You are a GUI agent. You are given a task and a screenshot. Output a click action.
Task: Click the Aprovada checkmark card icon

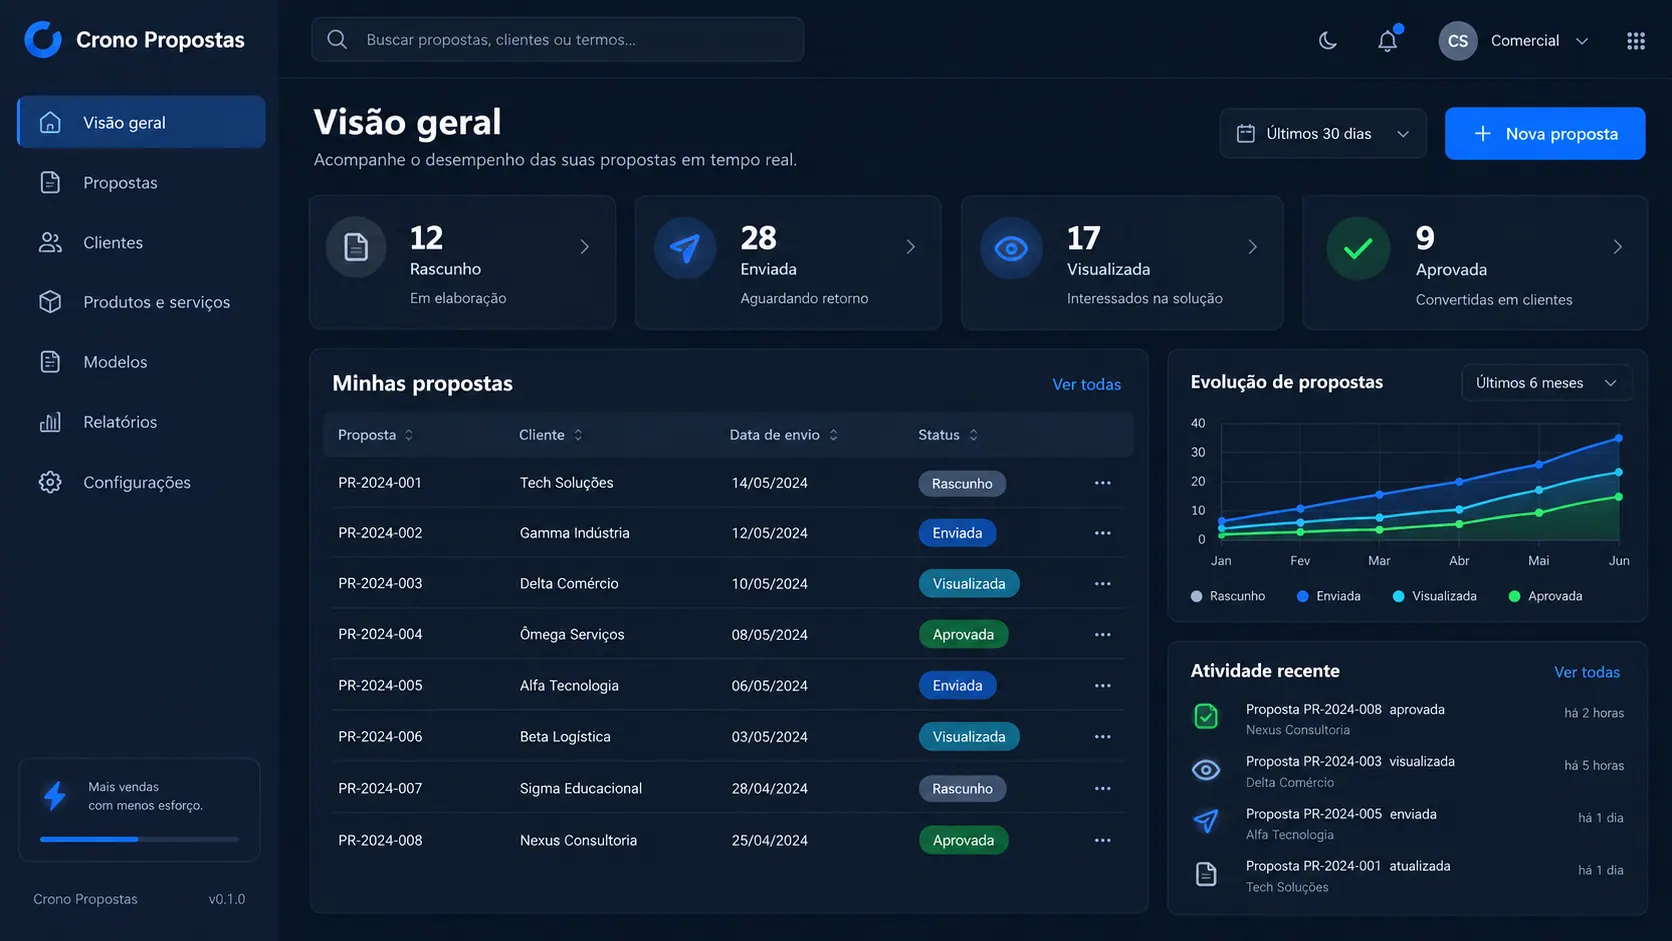[1358, 248]
